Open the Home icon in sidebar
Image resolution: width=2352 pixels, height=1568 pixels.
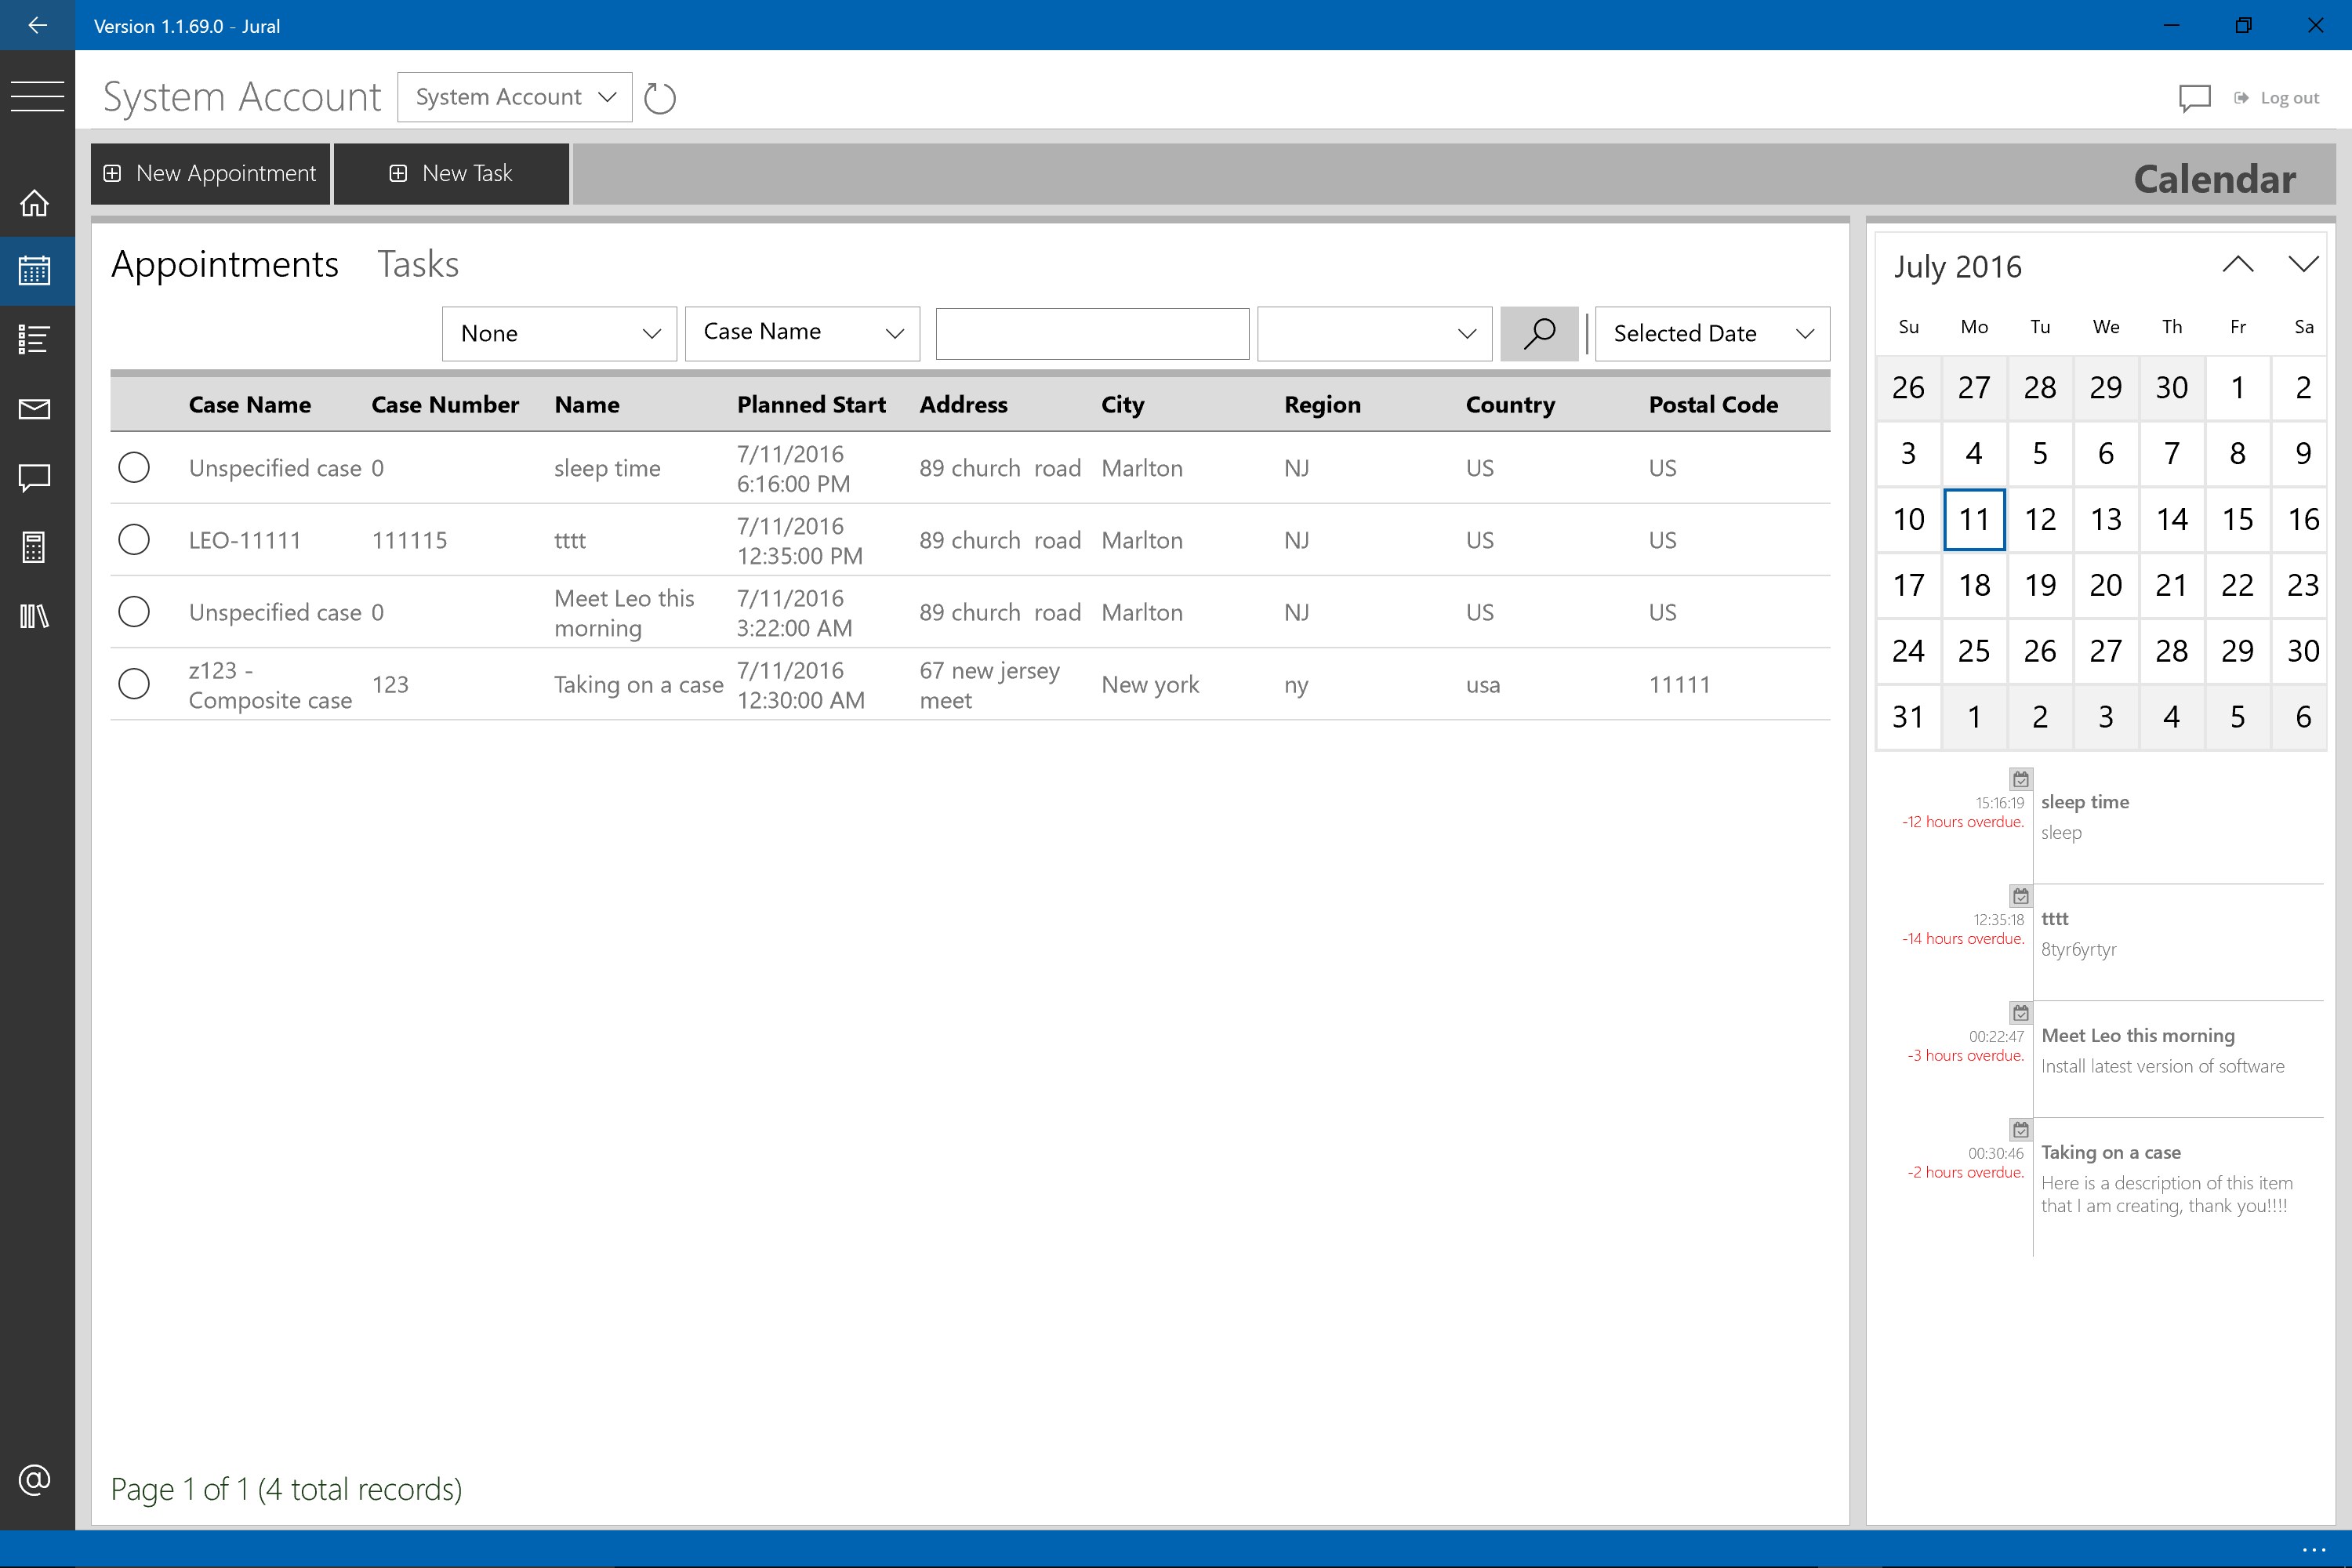pos(35,203)
